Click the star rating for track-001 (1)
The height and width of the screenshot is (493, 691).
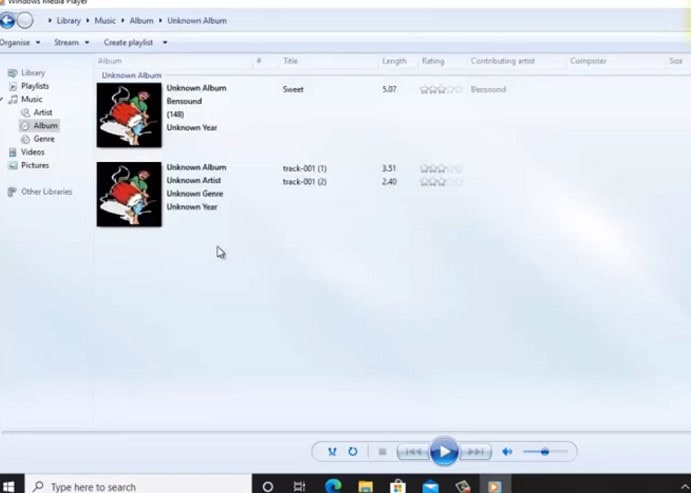pos(441,168)
